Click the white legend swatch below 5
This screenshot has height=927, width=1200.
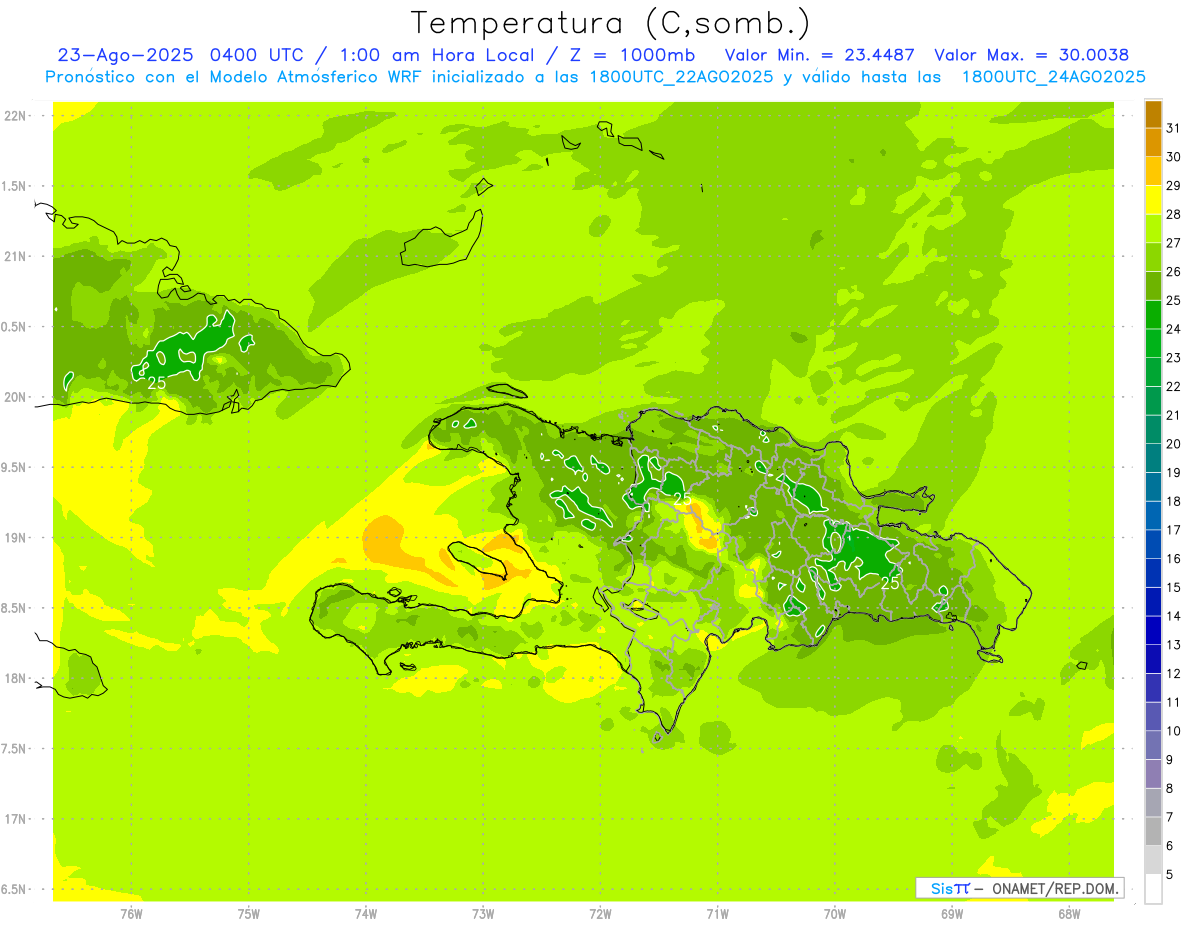(x=1153, y=889)
